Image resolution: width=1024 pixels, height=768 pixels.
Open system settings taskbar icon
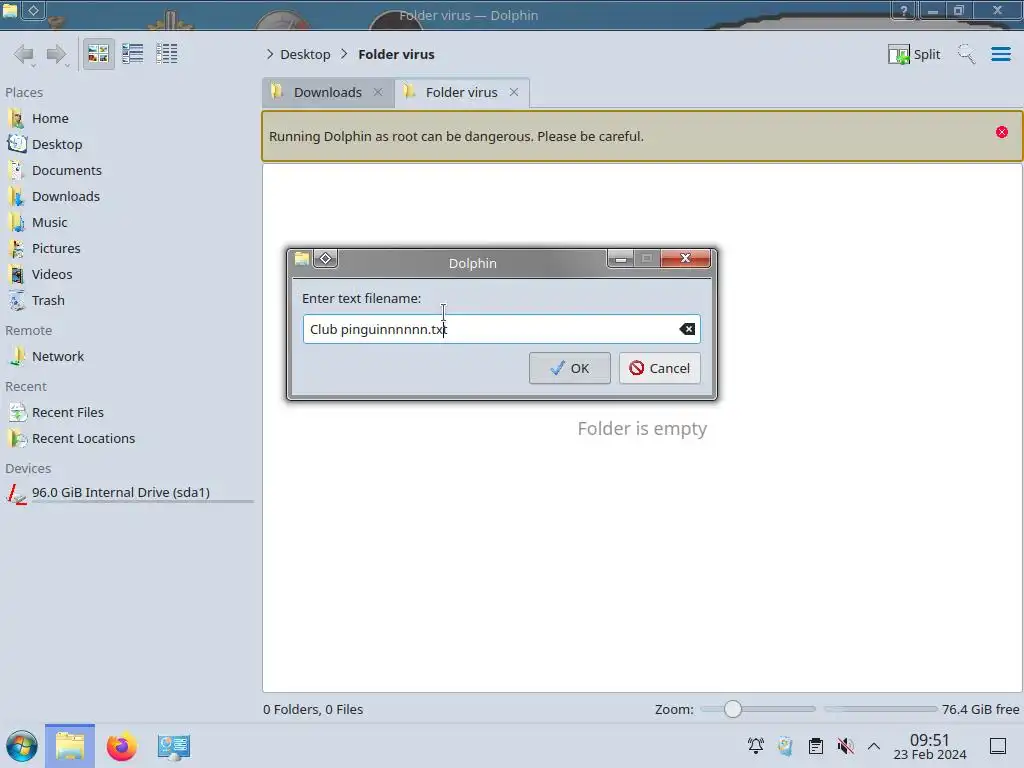(174, 746)
